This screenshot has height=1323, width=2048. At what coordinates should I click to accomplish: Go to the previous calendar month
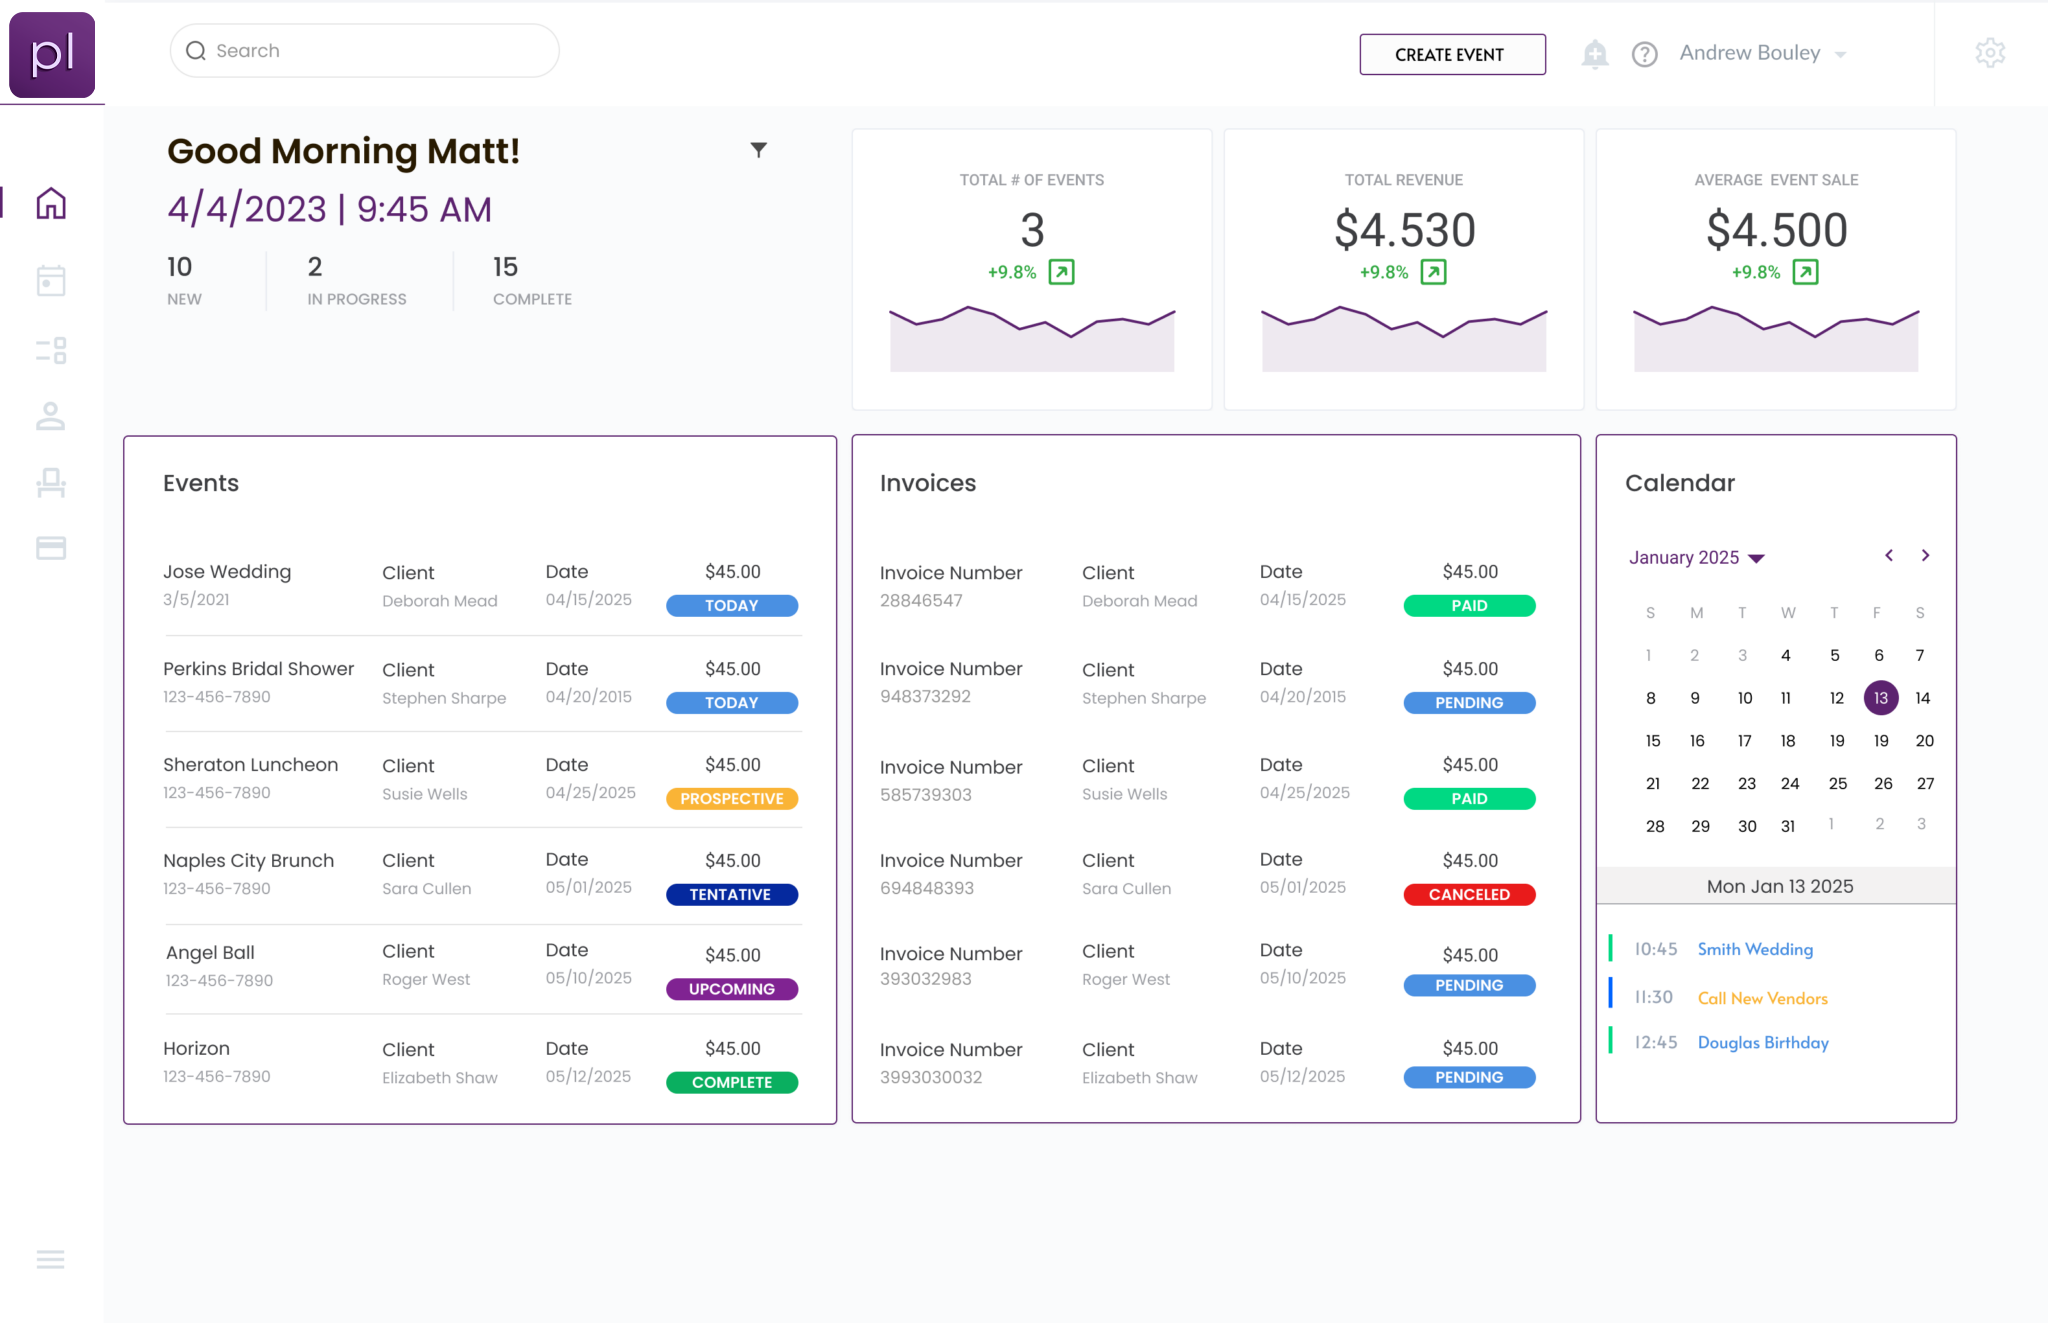coord(1889,555)
